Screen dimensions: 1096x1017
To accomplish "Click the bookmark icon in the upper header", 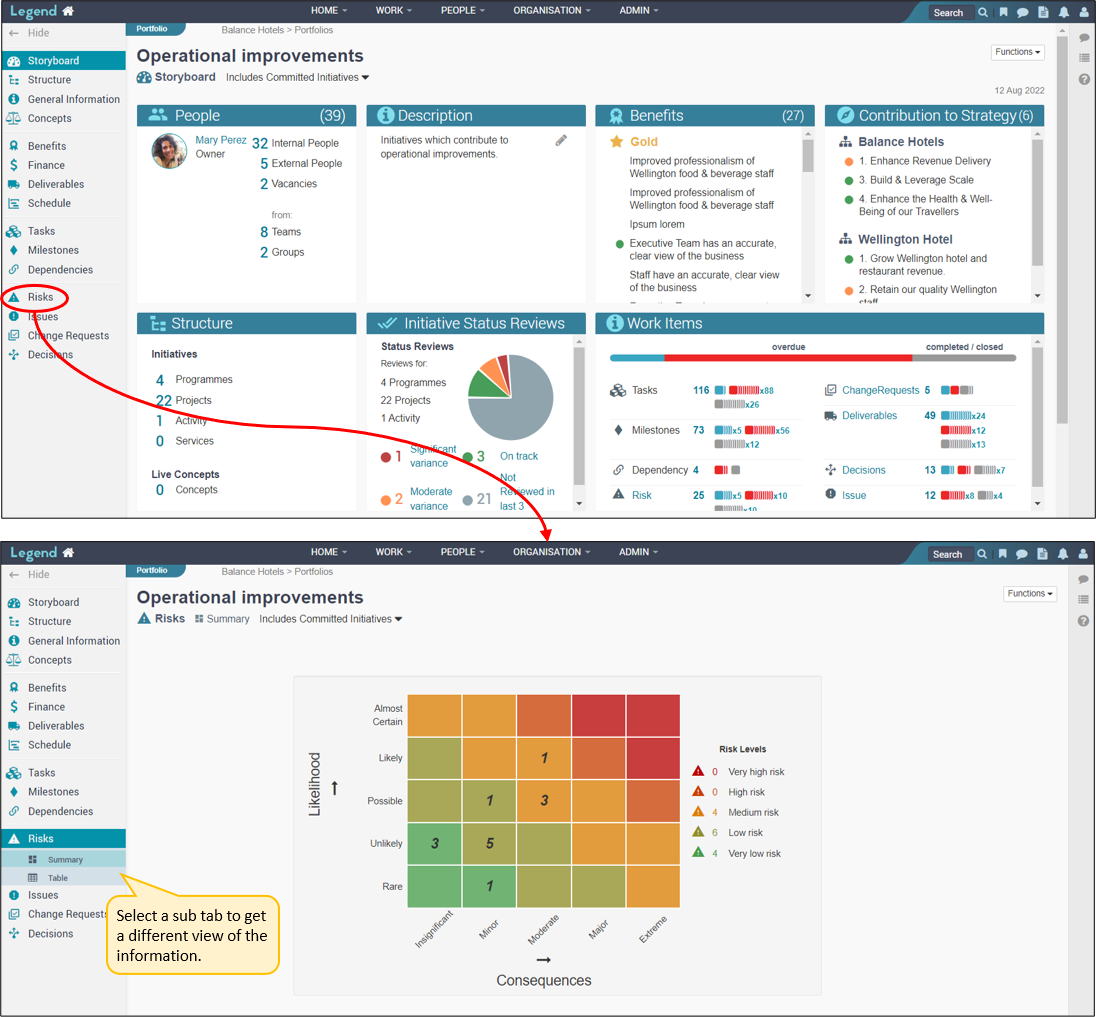I will coord(1003,12).
